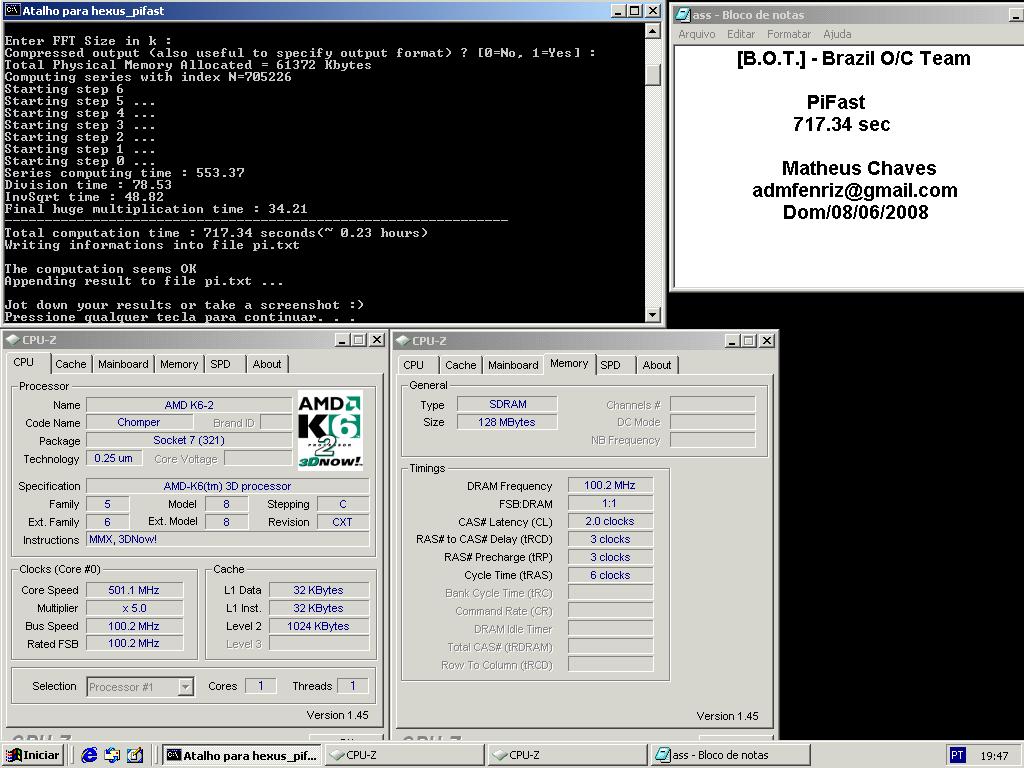Expand the Processor #1 selection dropdown
Screen dimensions: 1024x768
point(185,686)
